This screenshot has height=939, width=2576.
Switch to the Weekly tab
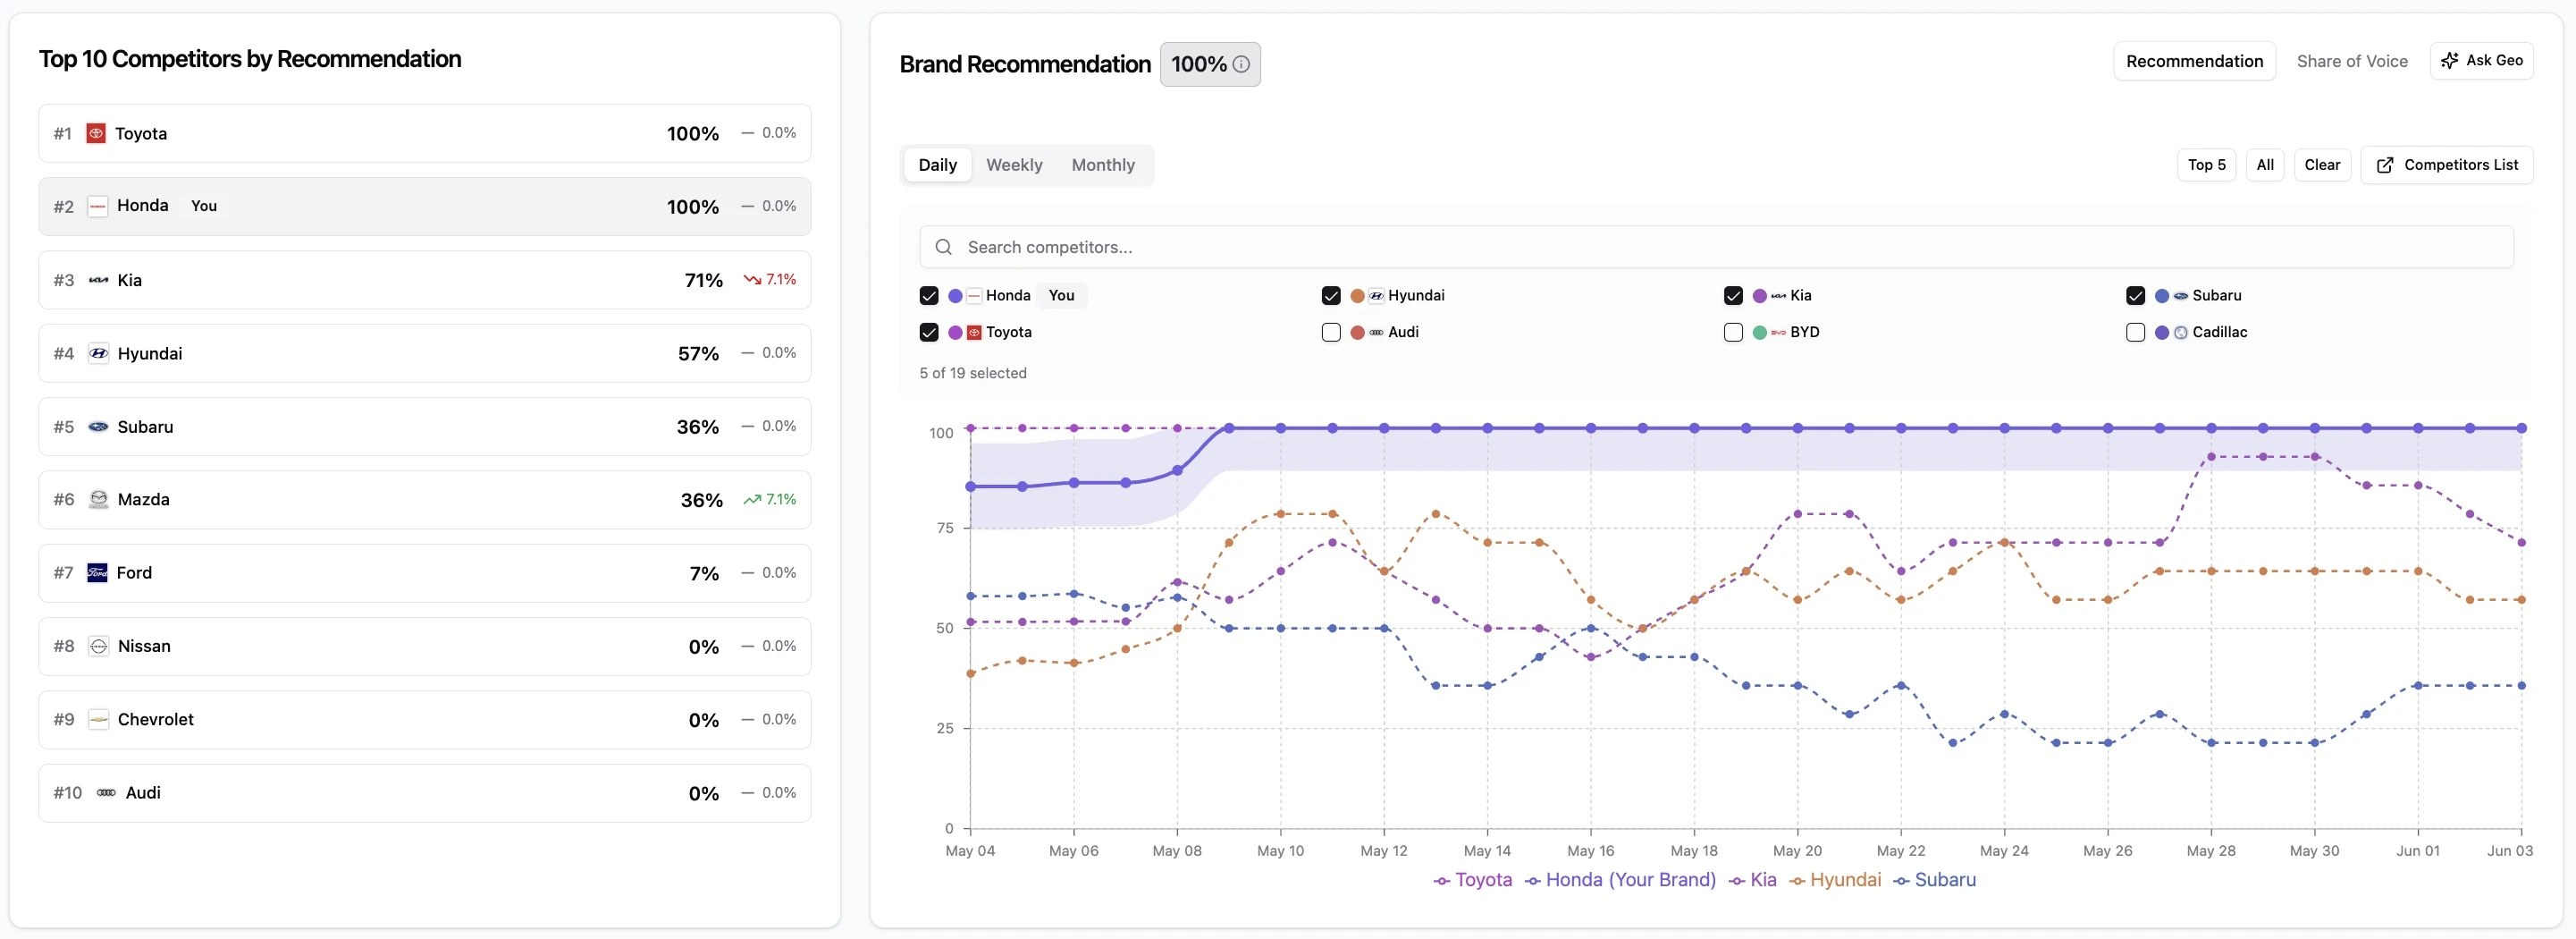[1014, 165]
